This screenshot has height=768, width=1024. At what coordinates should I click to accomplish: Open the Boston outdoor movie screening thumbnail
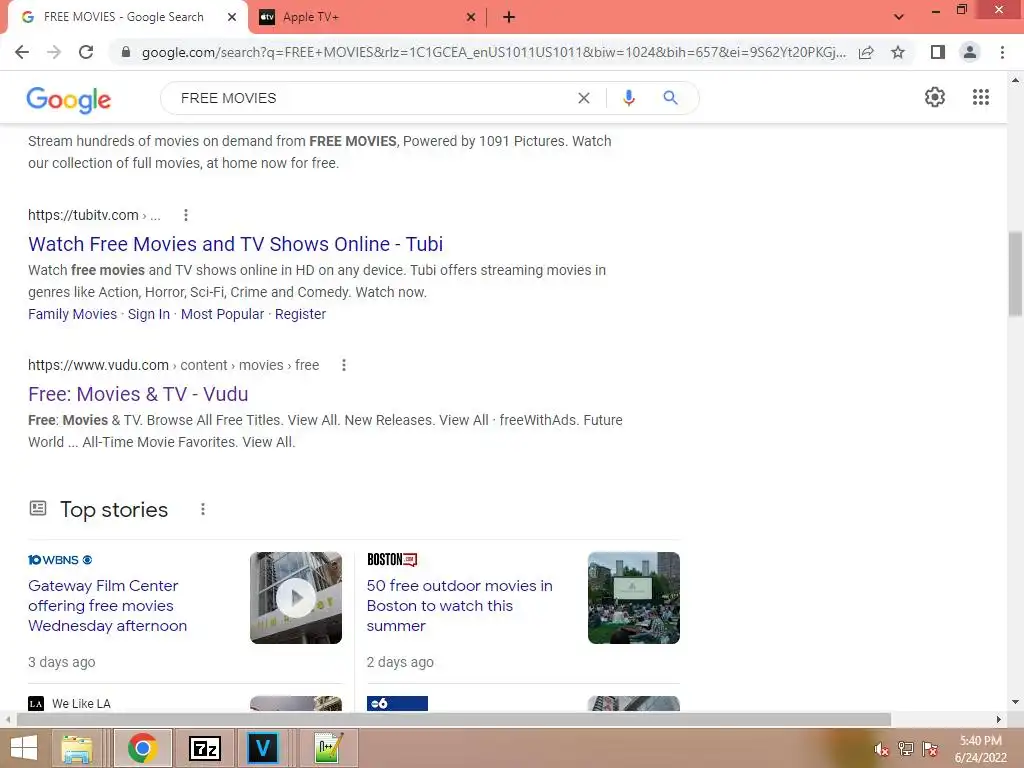click(x=633, y=598)
